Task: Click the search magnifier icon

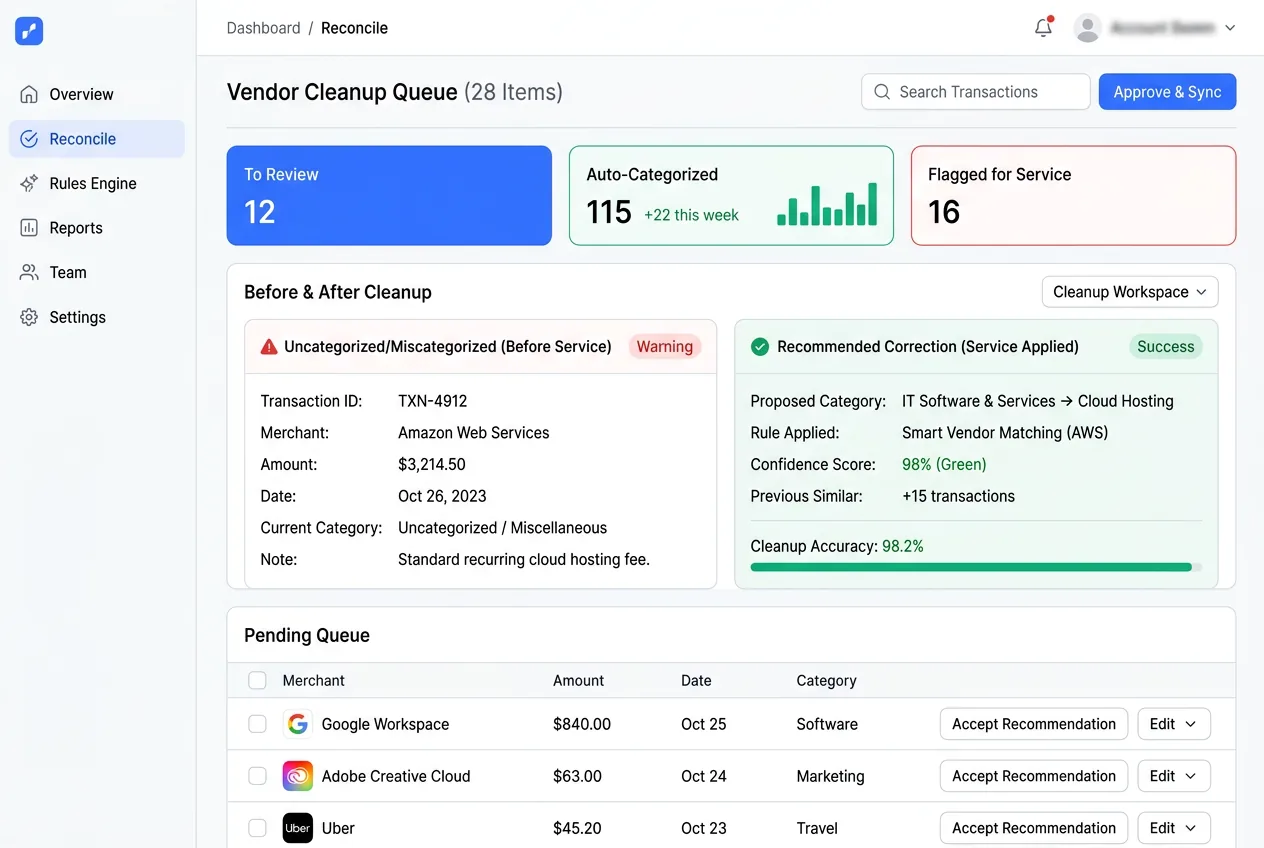Action: pos(882,92)
